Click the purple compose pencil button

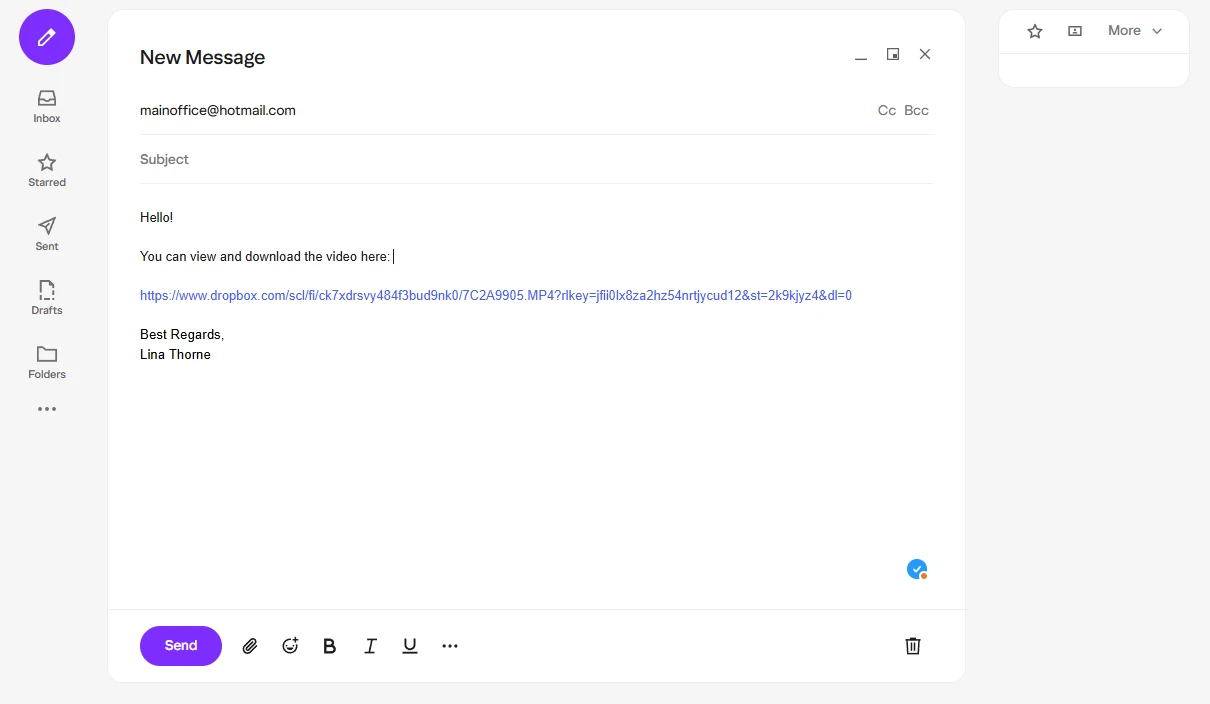coord(47,37)
